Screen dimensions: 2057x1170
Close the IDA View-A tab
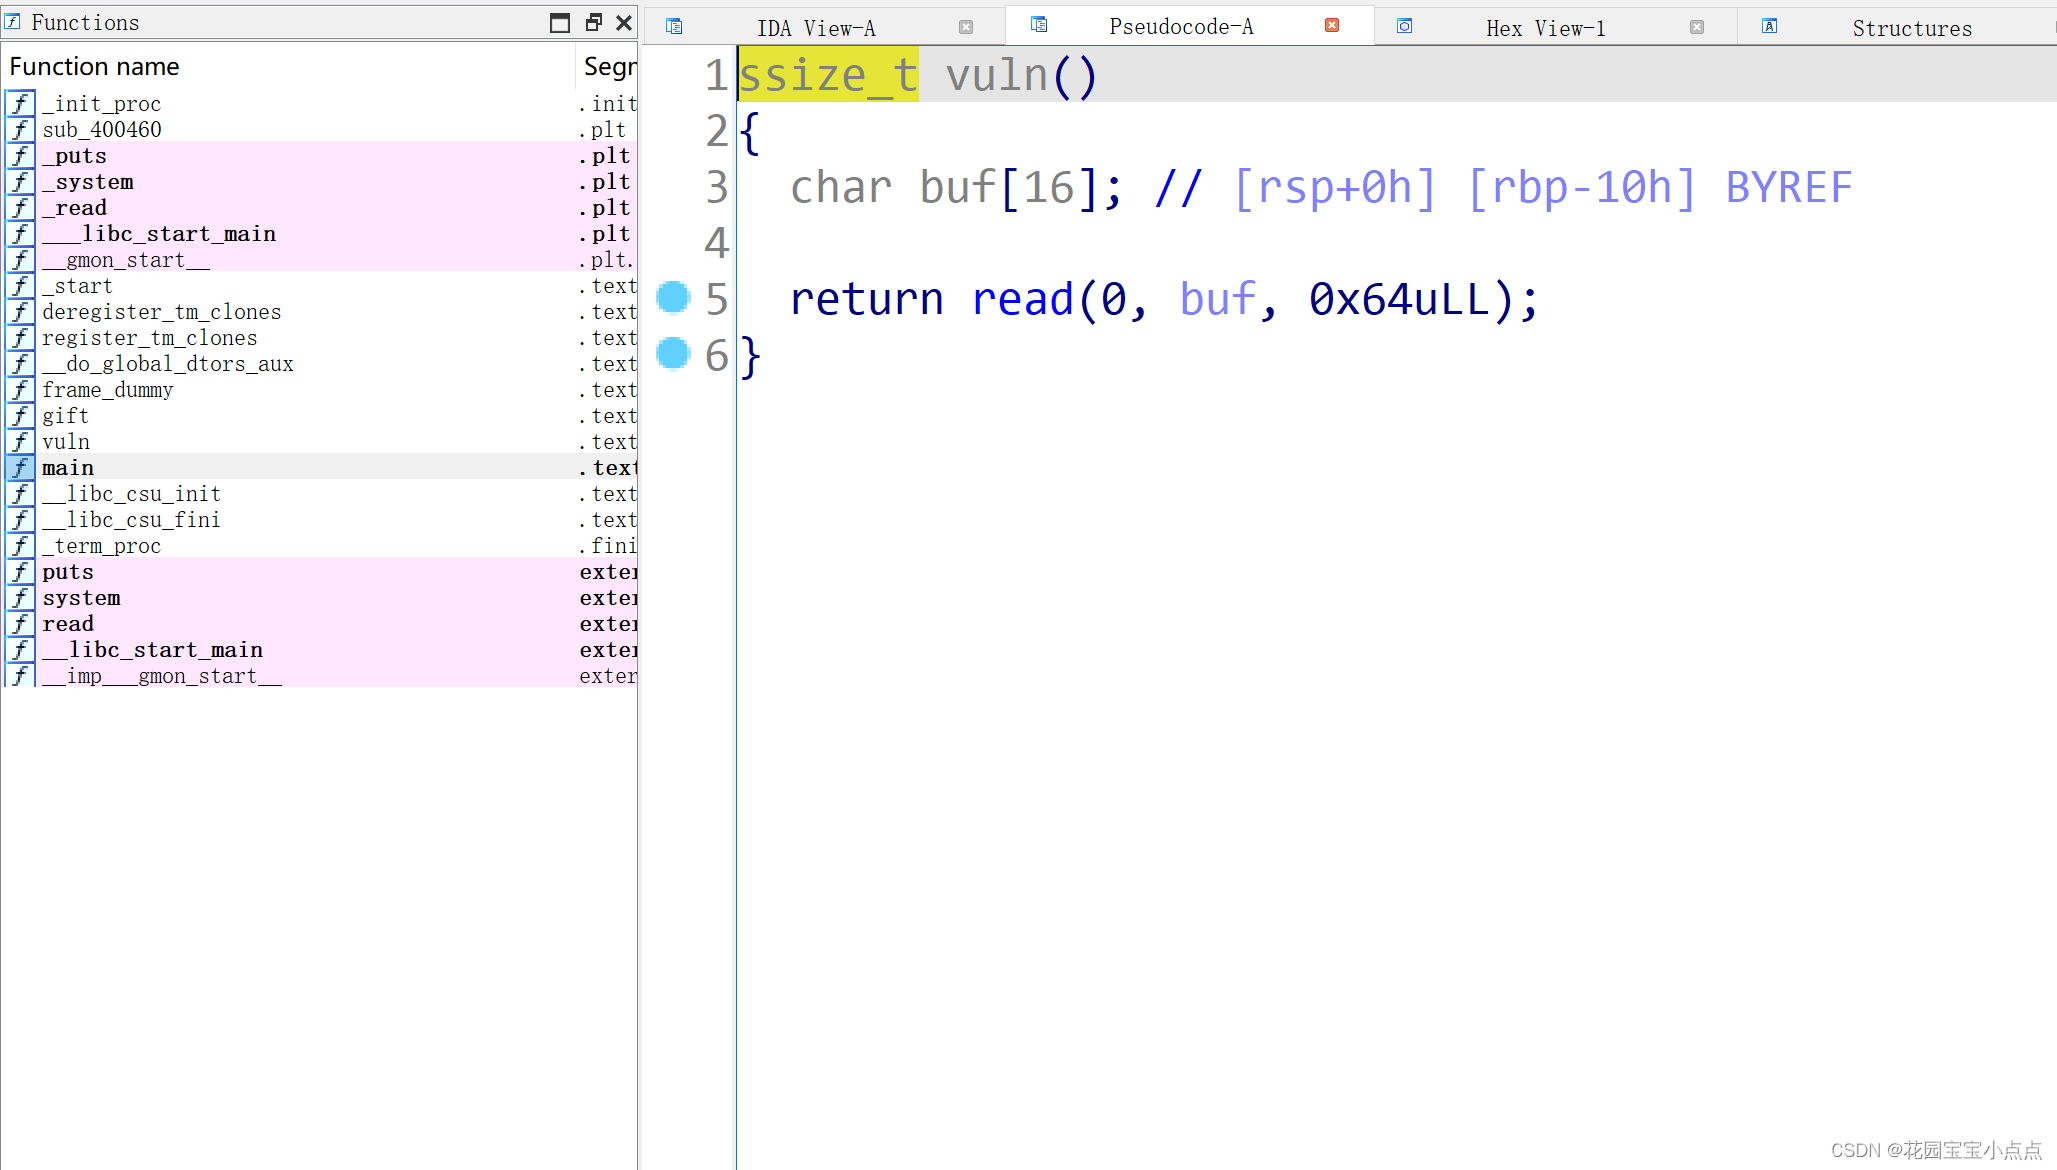pyautogui.click(x=966, y=28)
